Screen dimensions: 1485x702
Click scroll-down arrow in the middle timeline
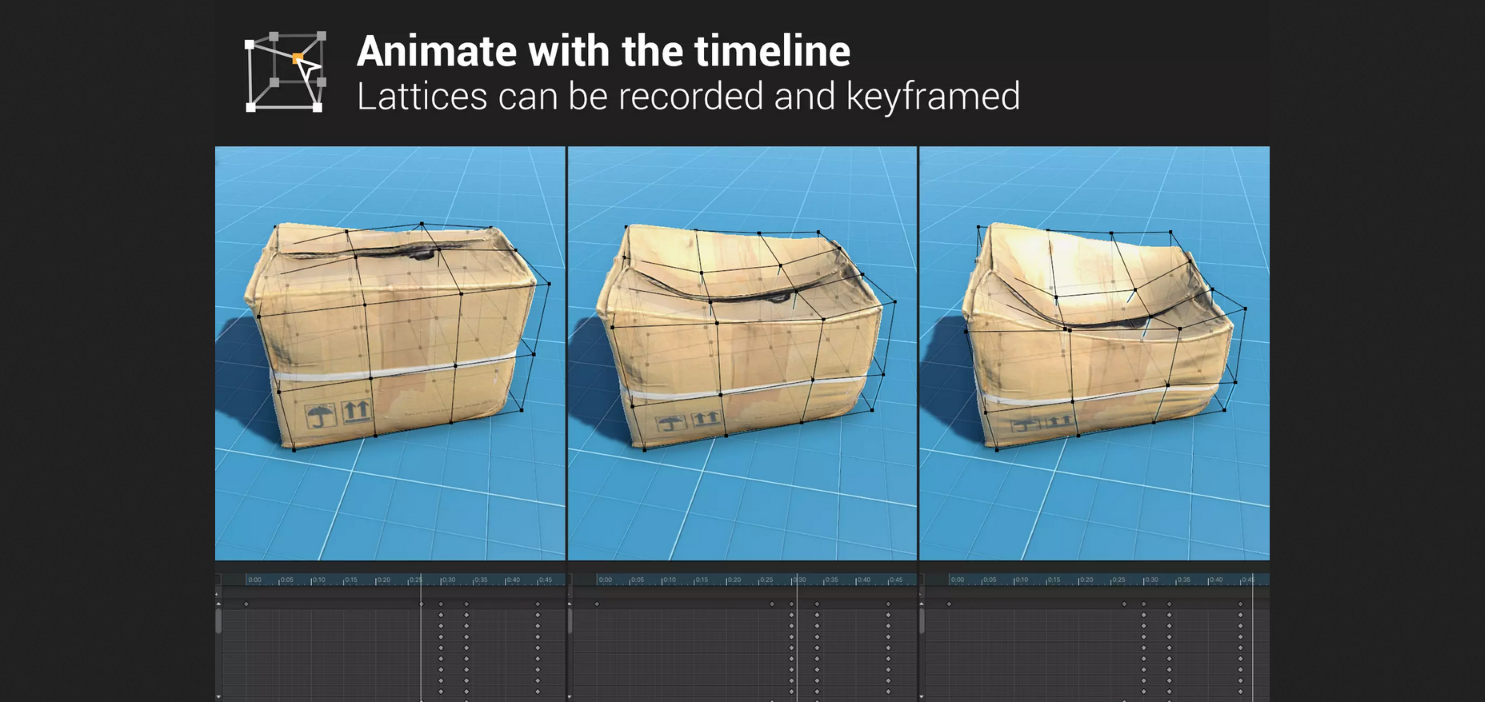[x=570, y=695]
